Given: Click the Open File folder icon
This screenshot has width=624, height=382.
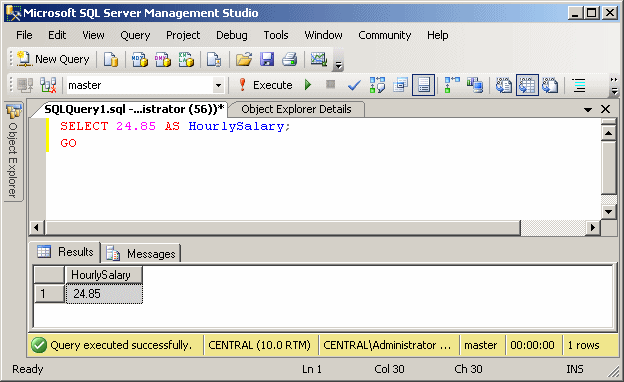Looking at the screenshot, I should tap(244, 59).
